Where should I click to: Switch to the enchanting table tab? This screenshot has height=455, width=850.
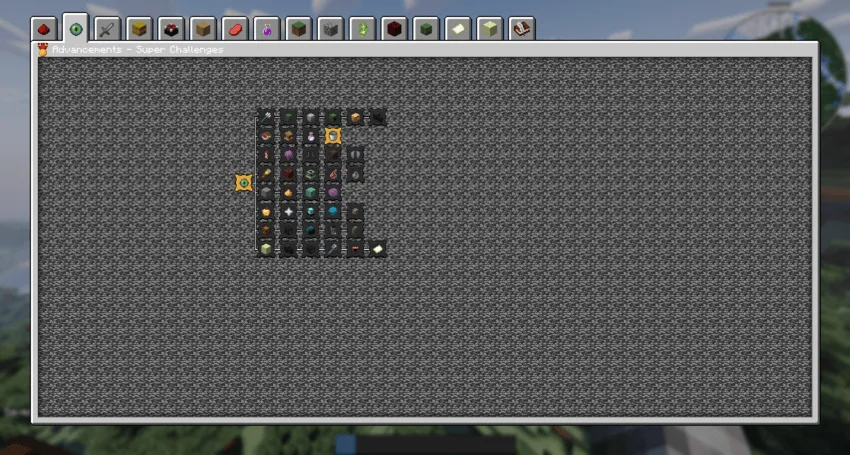tap(171, 29)
